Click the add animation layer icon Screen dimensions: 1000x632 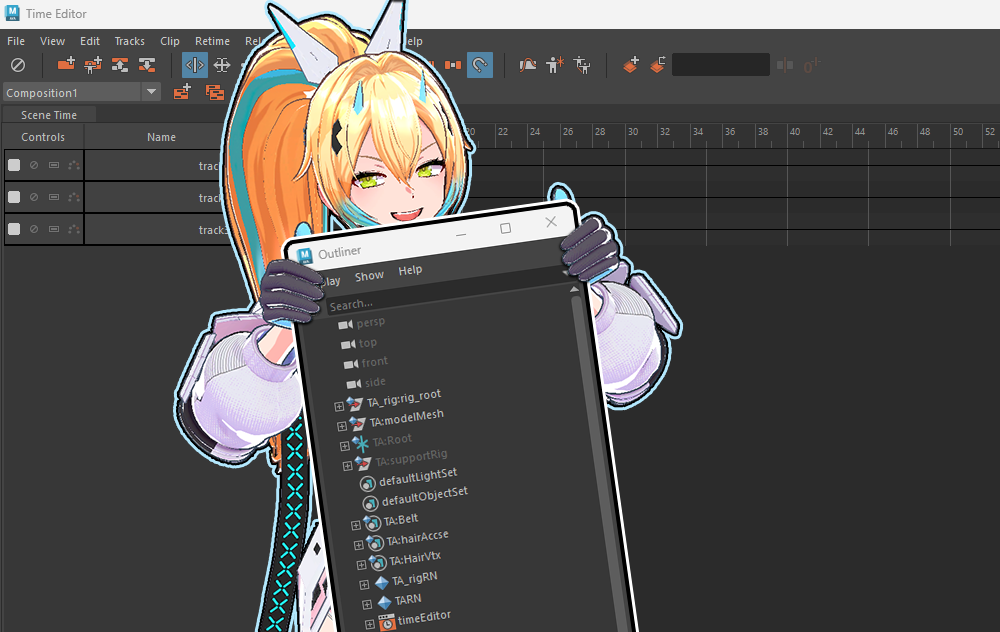[631, 65]
